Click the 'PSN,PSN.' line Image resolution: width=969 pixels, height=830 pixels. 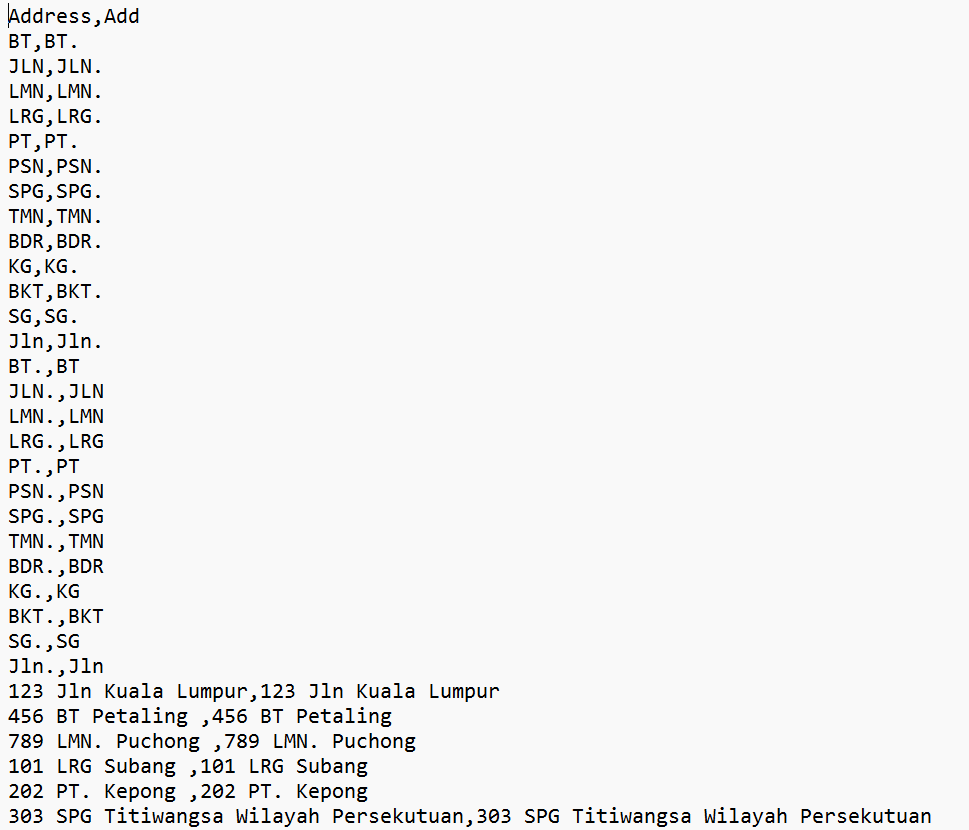coord(55,167)
